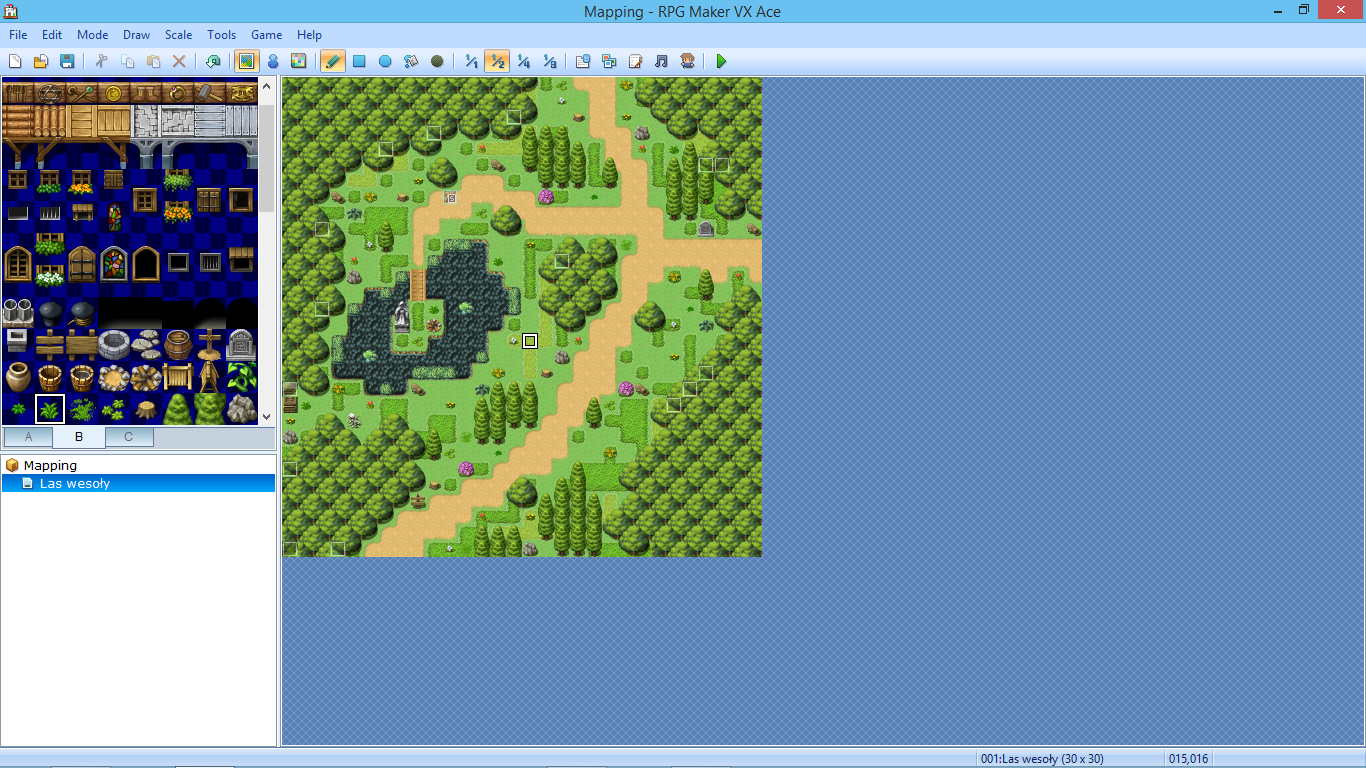Pick the green vine tile in the palette
Image resolution: width=1366 pixels, height=768 pixels.
click(x=242, y=376)
